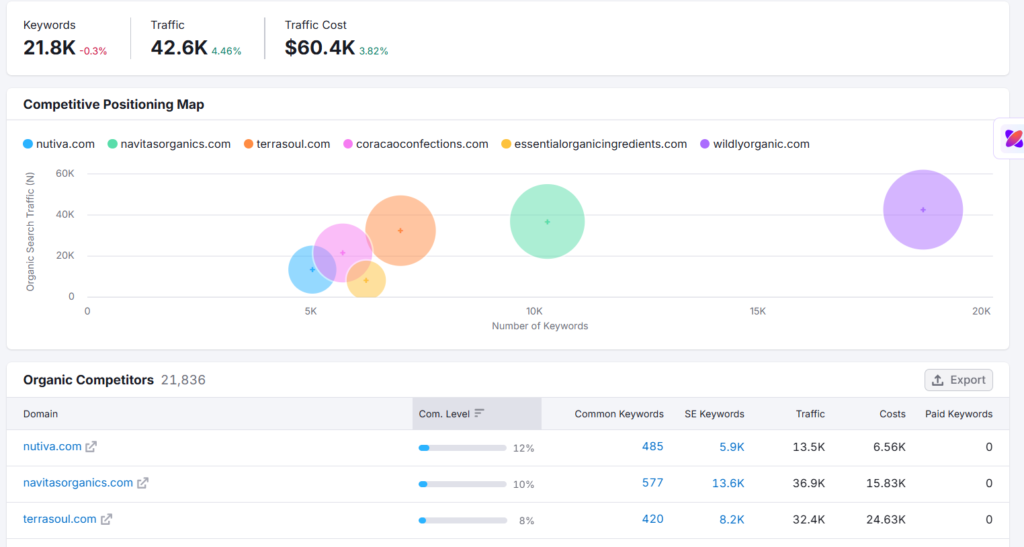The width and height of the screenshot is (1024, 547).
Task: Click the 36.9K traffic value
Action: point(808,483)
